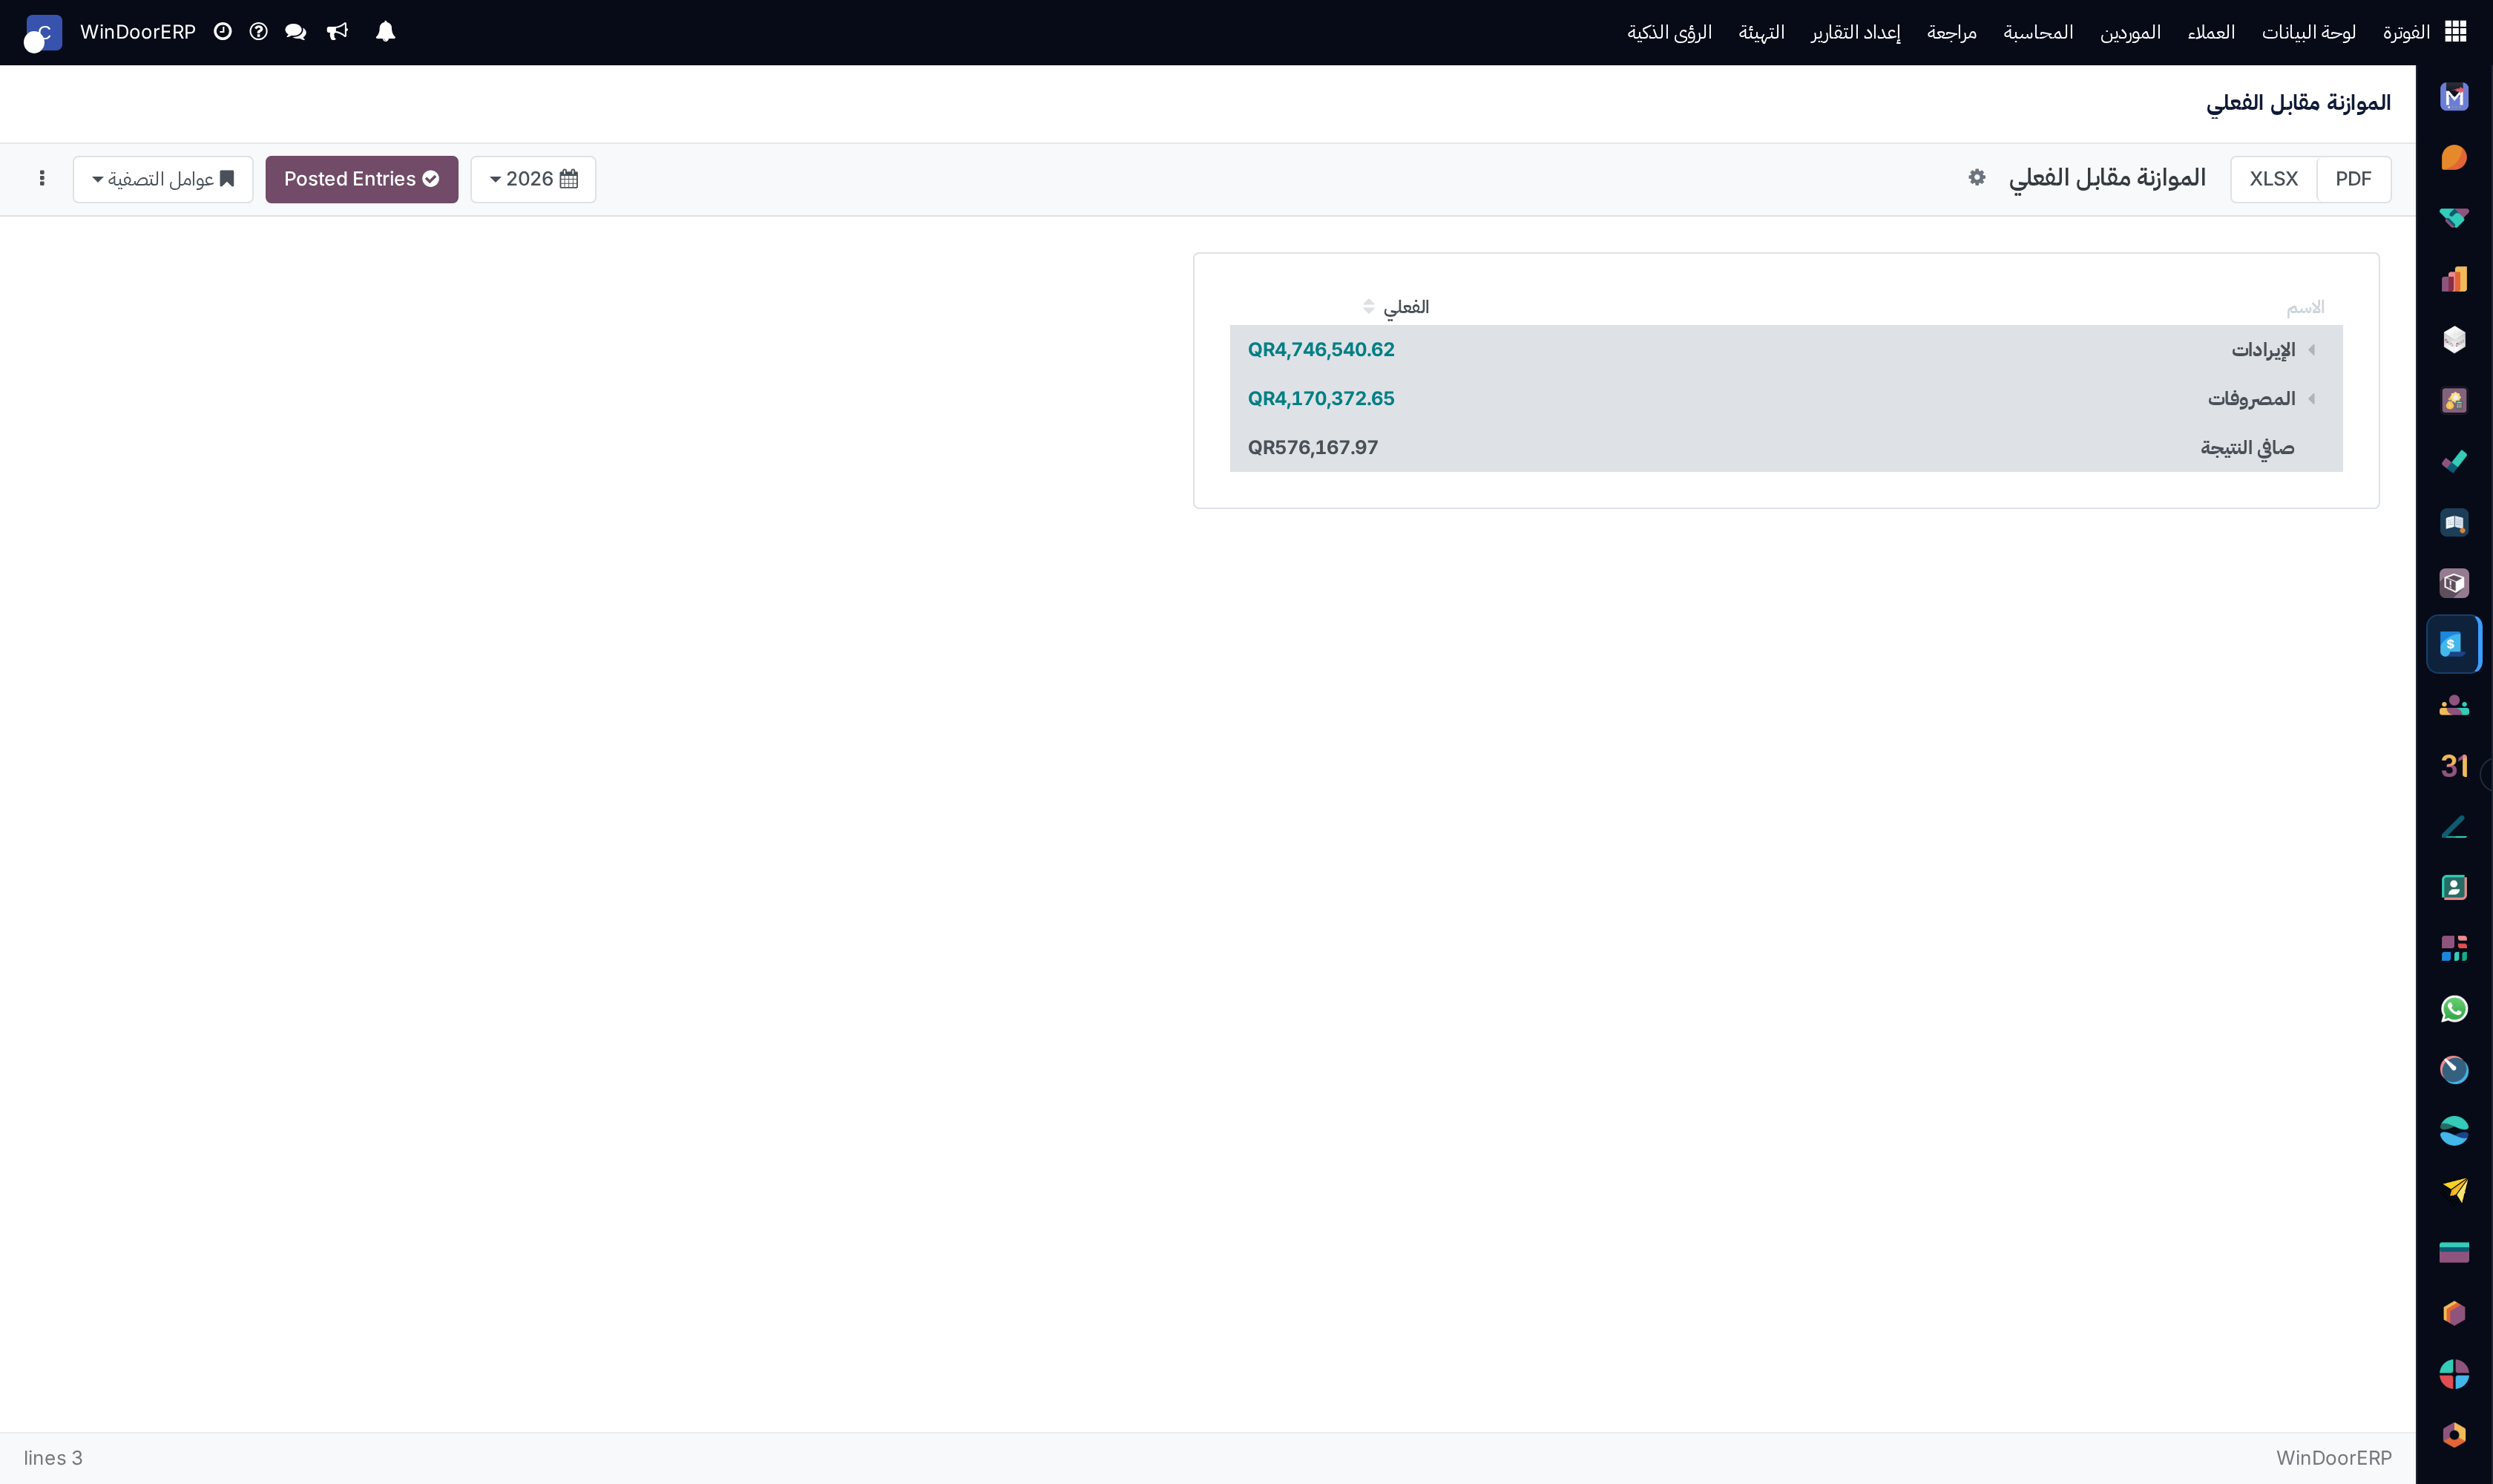The width and height of the screenshot is (2493, 1484).
Task: Export the report as PDF
Action: [2353, 179]
